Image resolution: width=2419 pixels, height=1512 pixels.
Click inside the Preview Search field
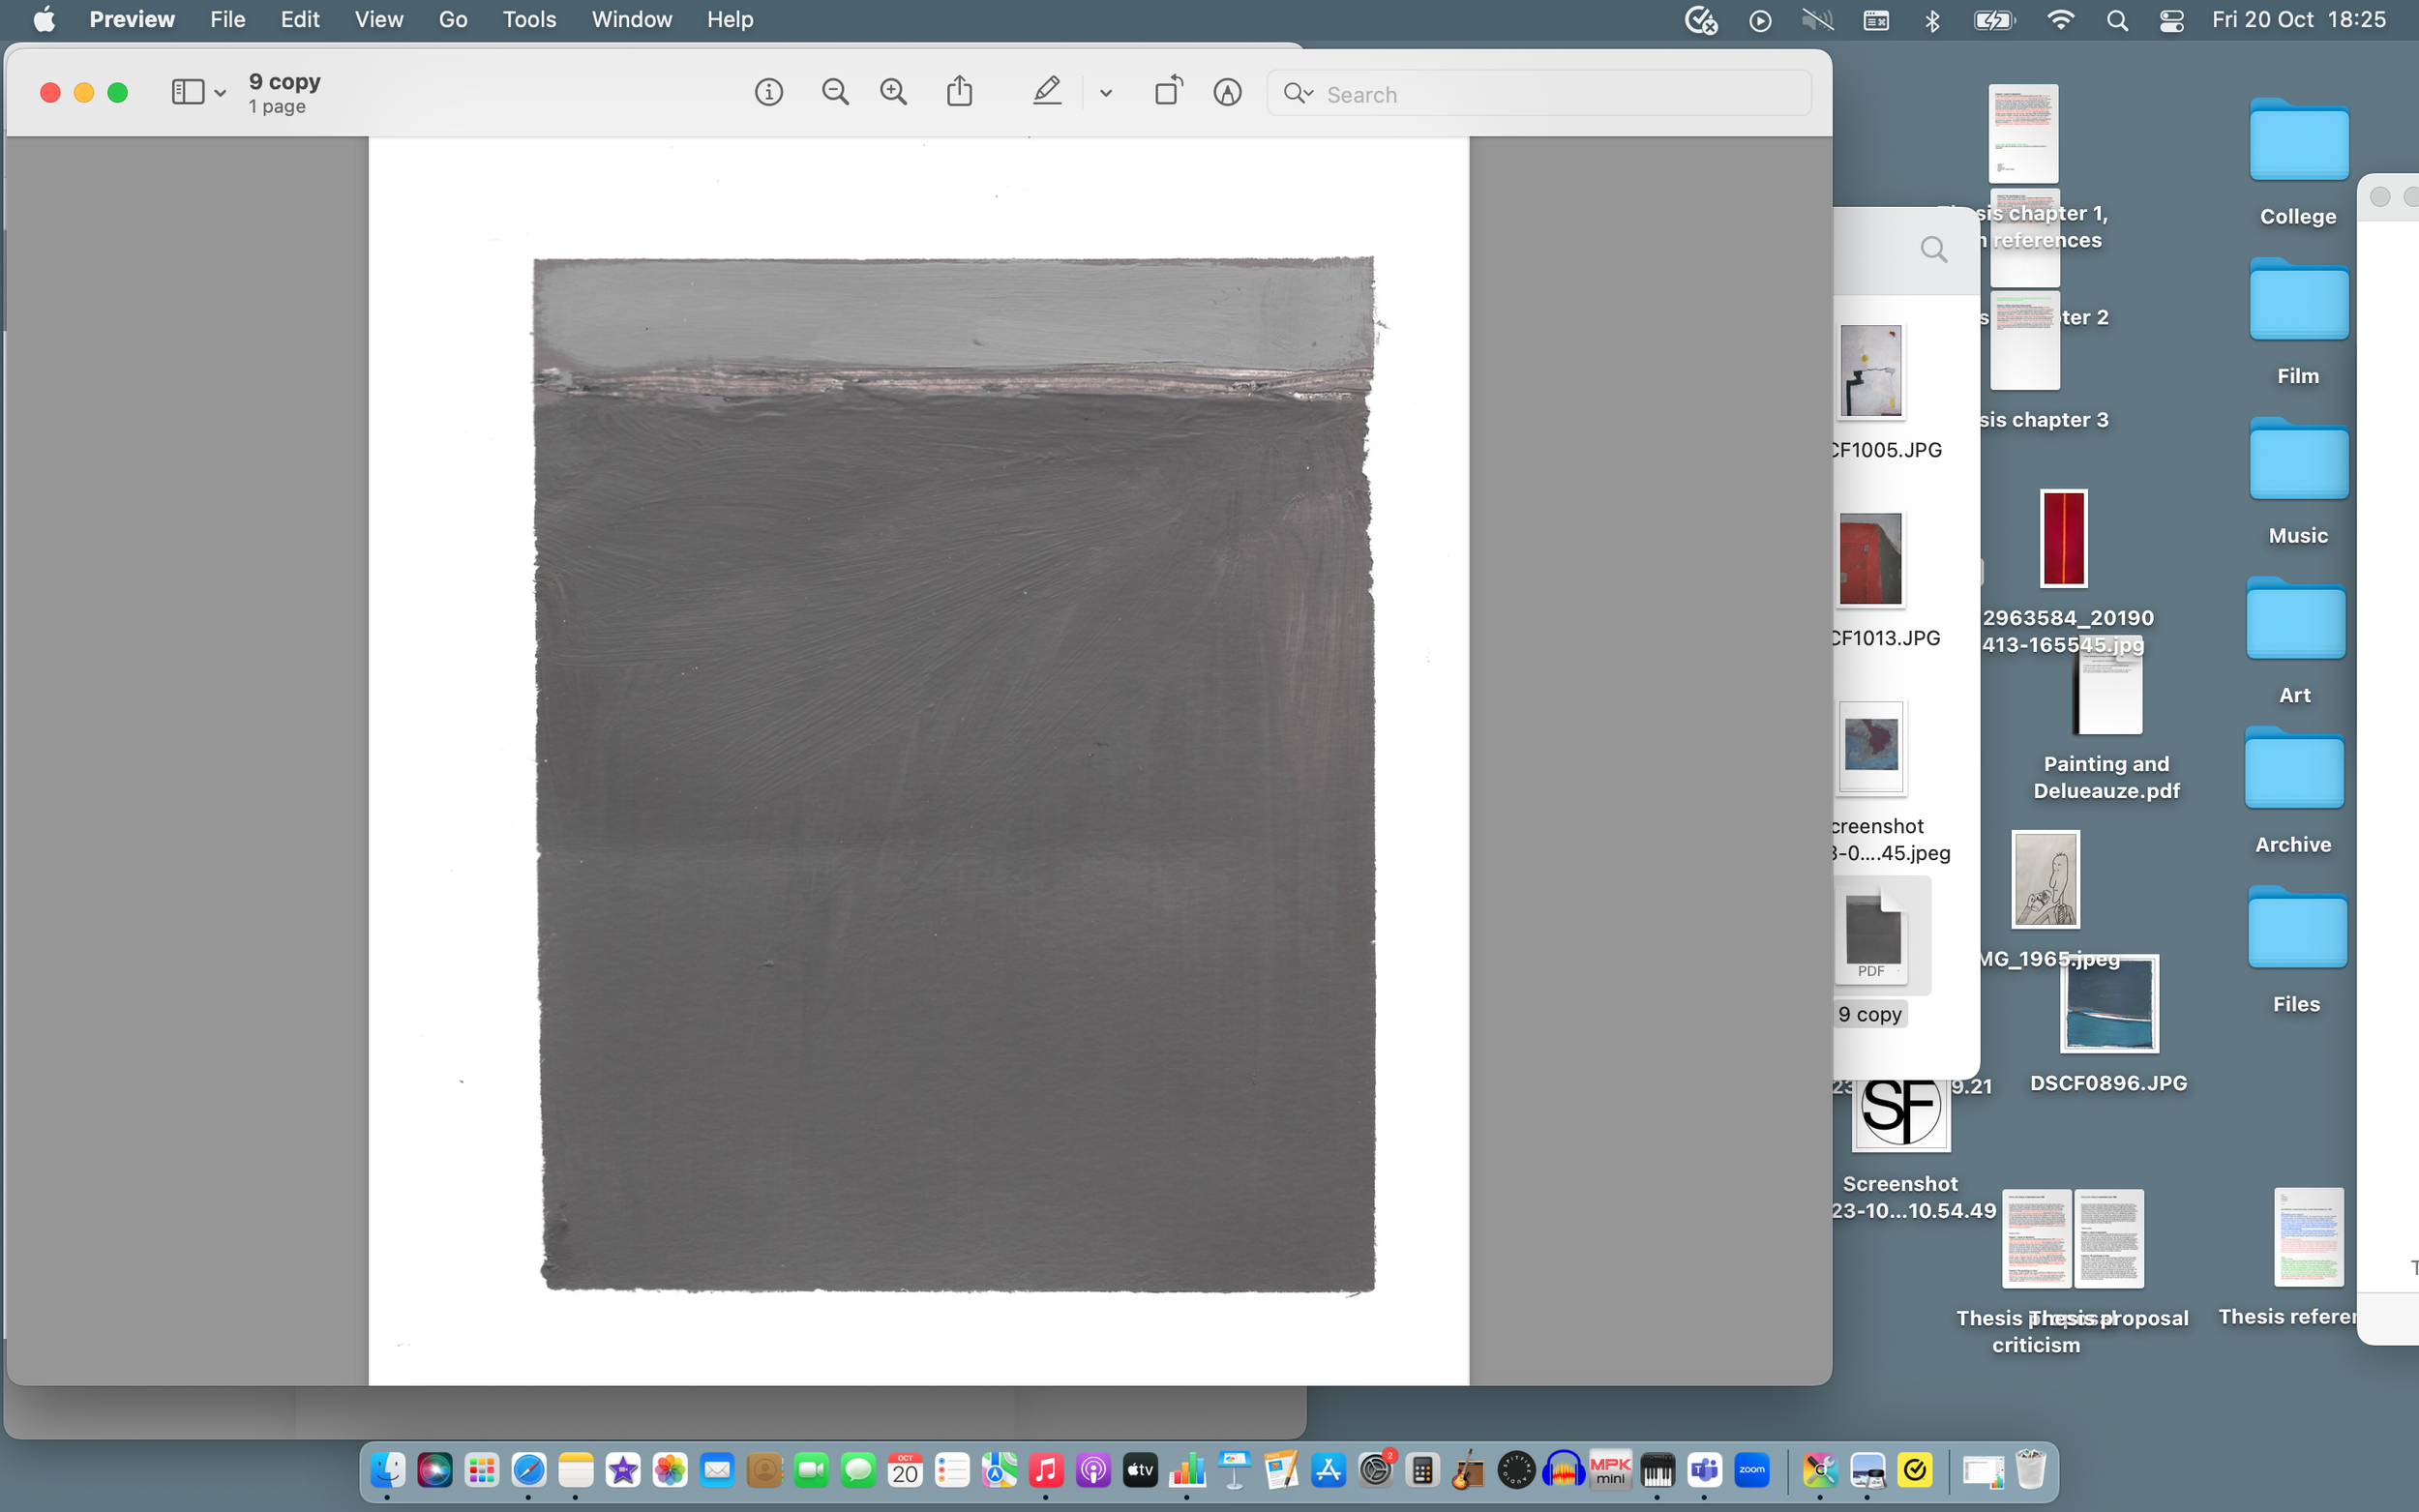(1539, 93)
